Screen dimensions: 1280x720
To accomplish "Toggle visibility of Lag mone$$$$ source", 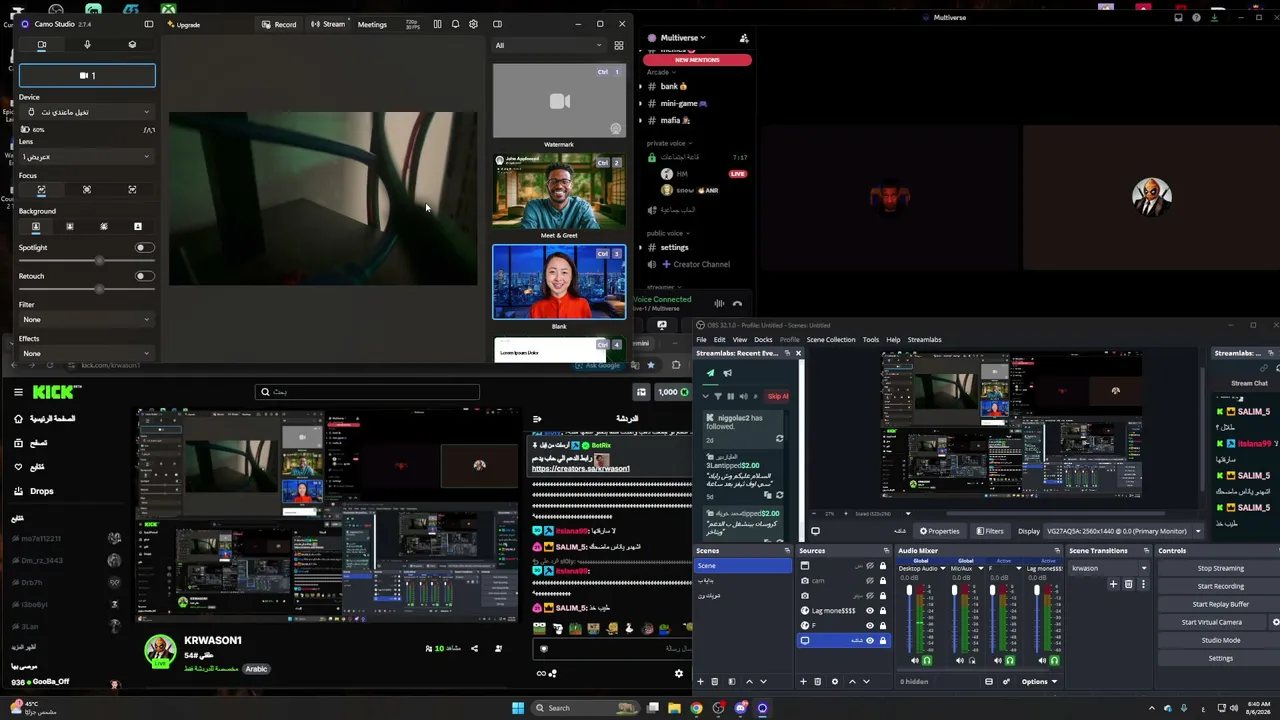I will point(869,611).
